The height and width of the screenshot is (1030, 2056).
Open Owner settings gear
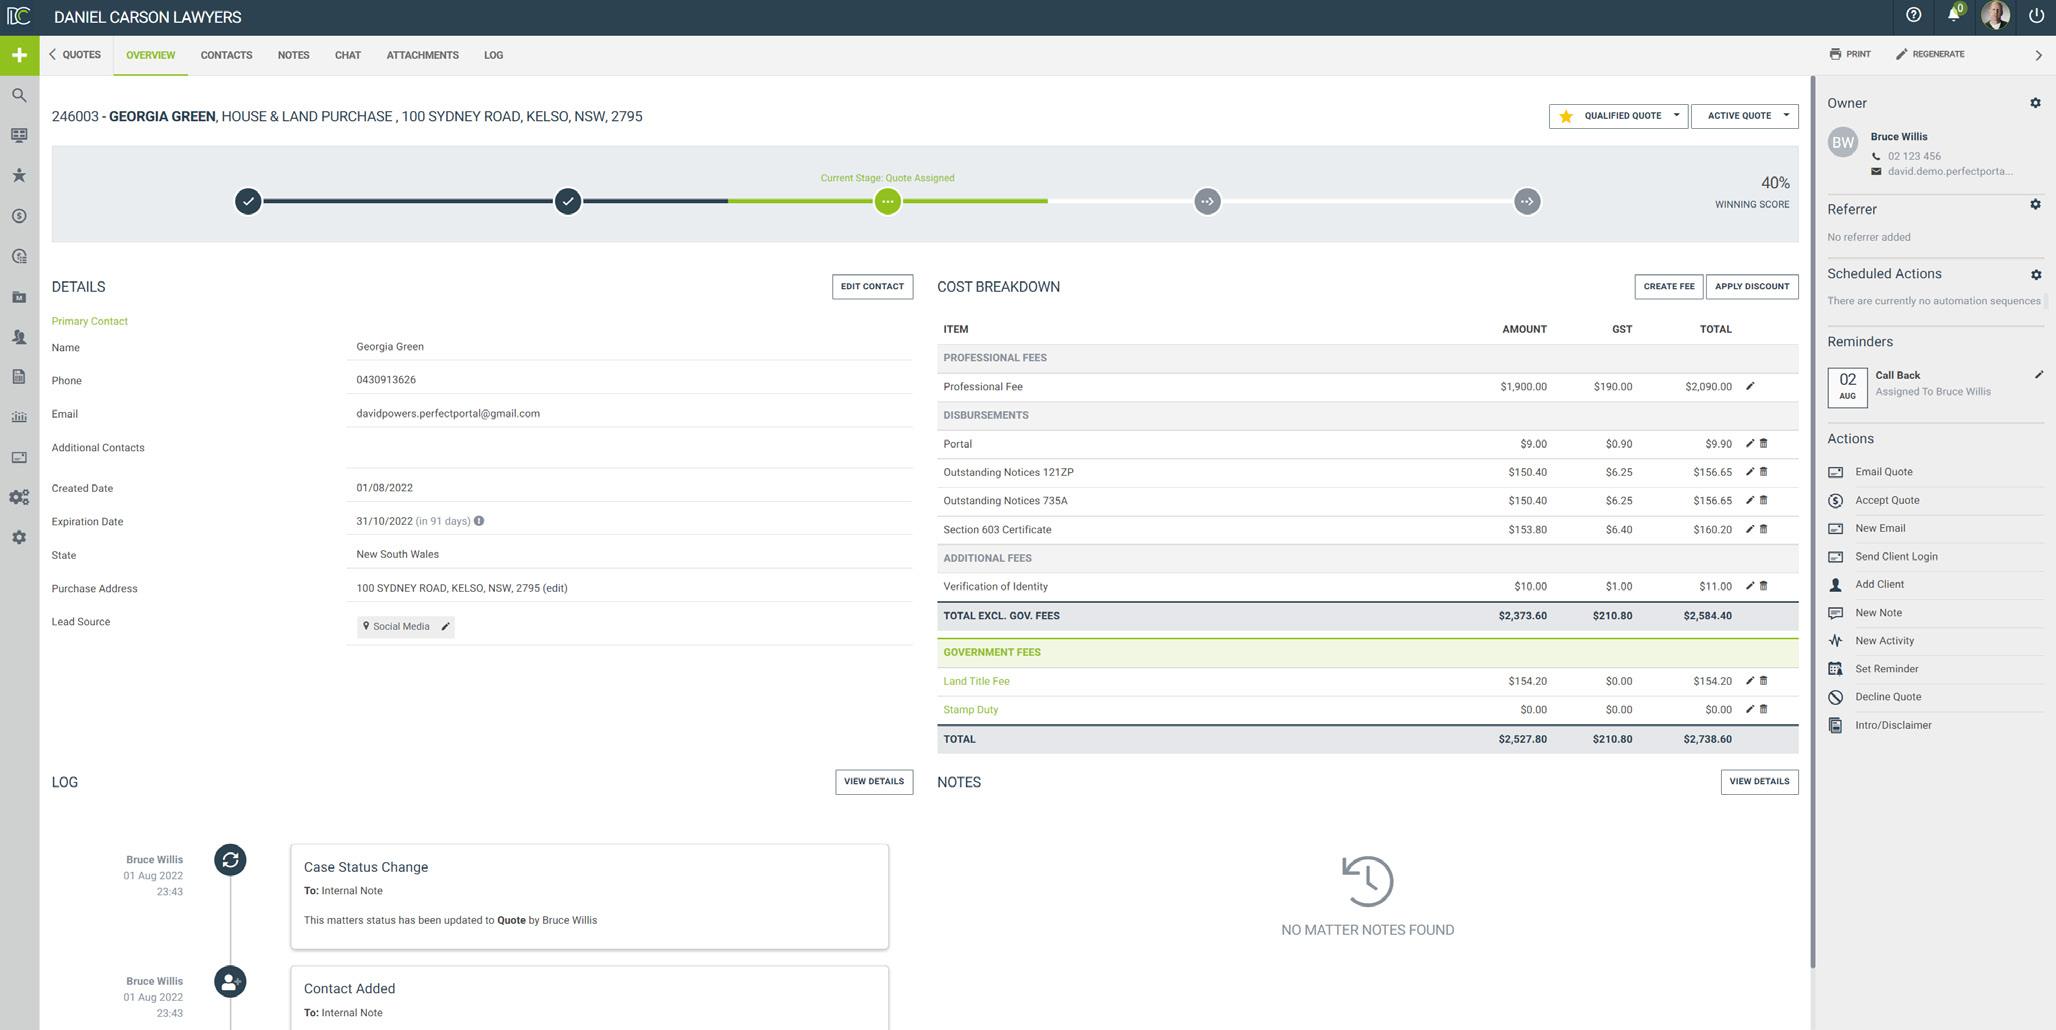click(2035, 103)
